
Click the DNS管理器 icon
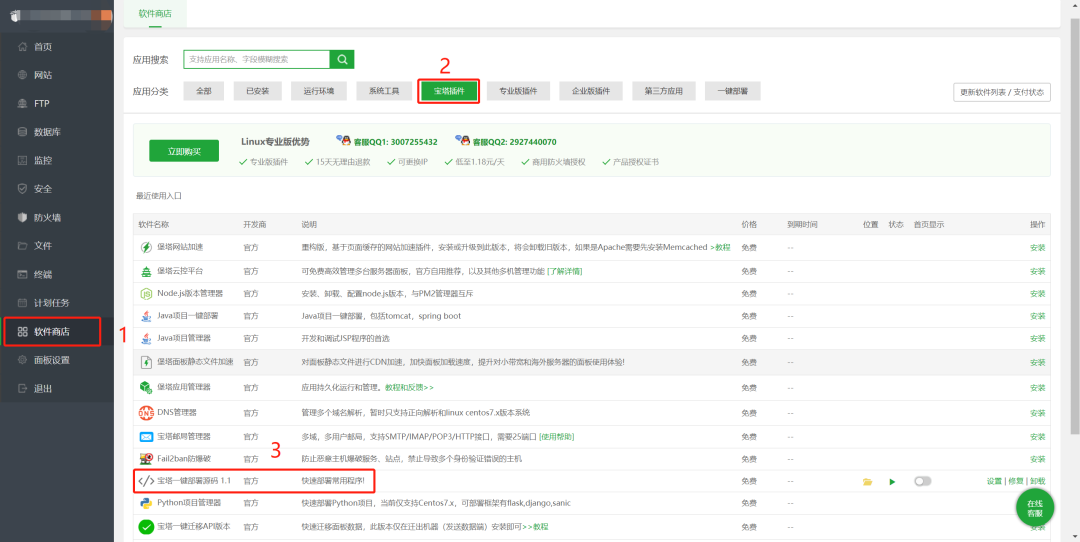click(146, 413)
